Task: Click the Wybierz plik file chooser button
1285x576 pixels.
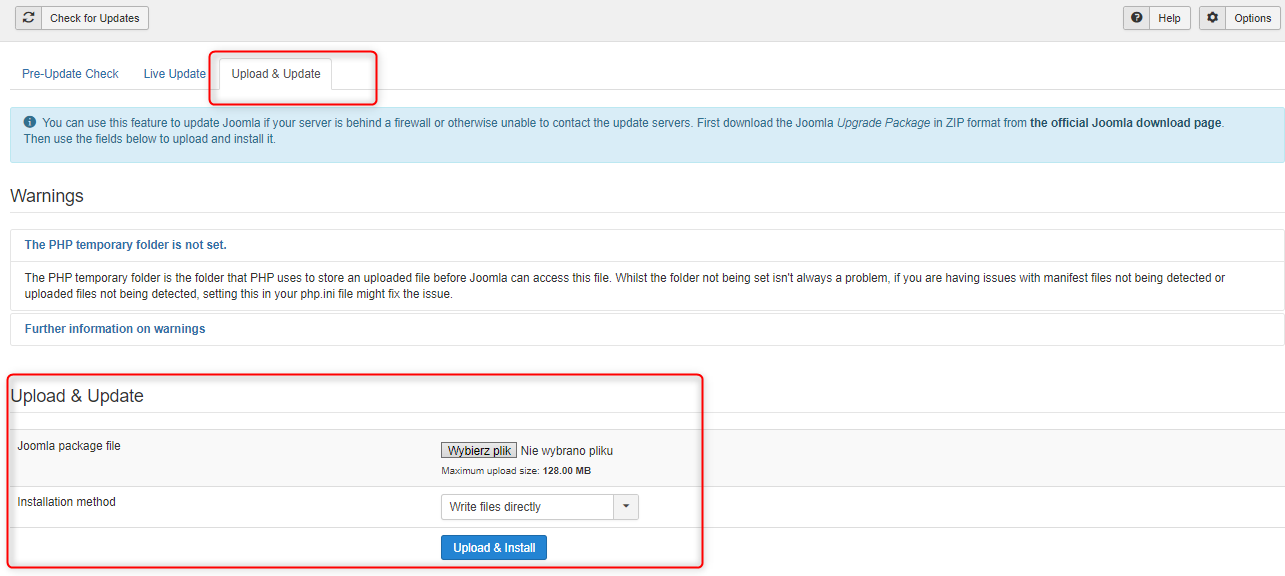Action: click(479, 451)
